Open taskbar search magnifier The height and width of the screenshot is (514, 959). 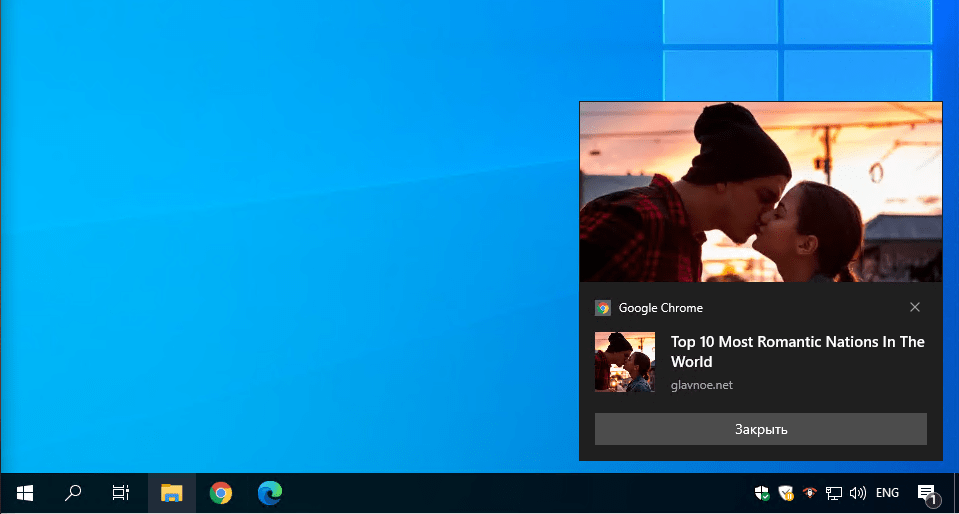point(73,492)
